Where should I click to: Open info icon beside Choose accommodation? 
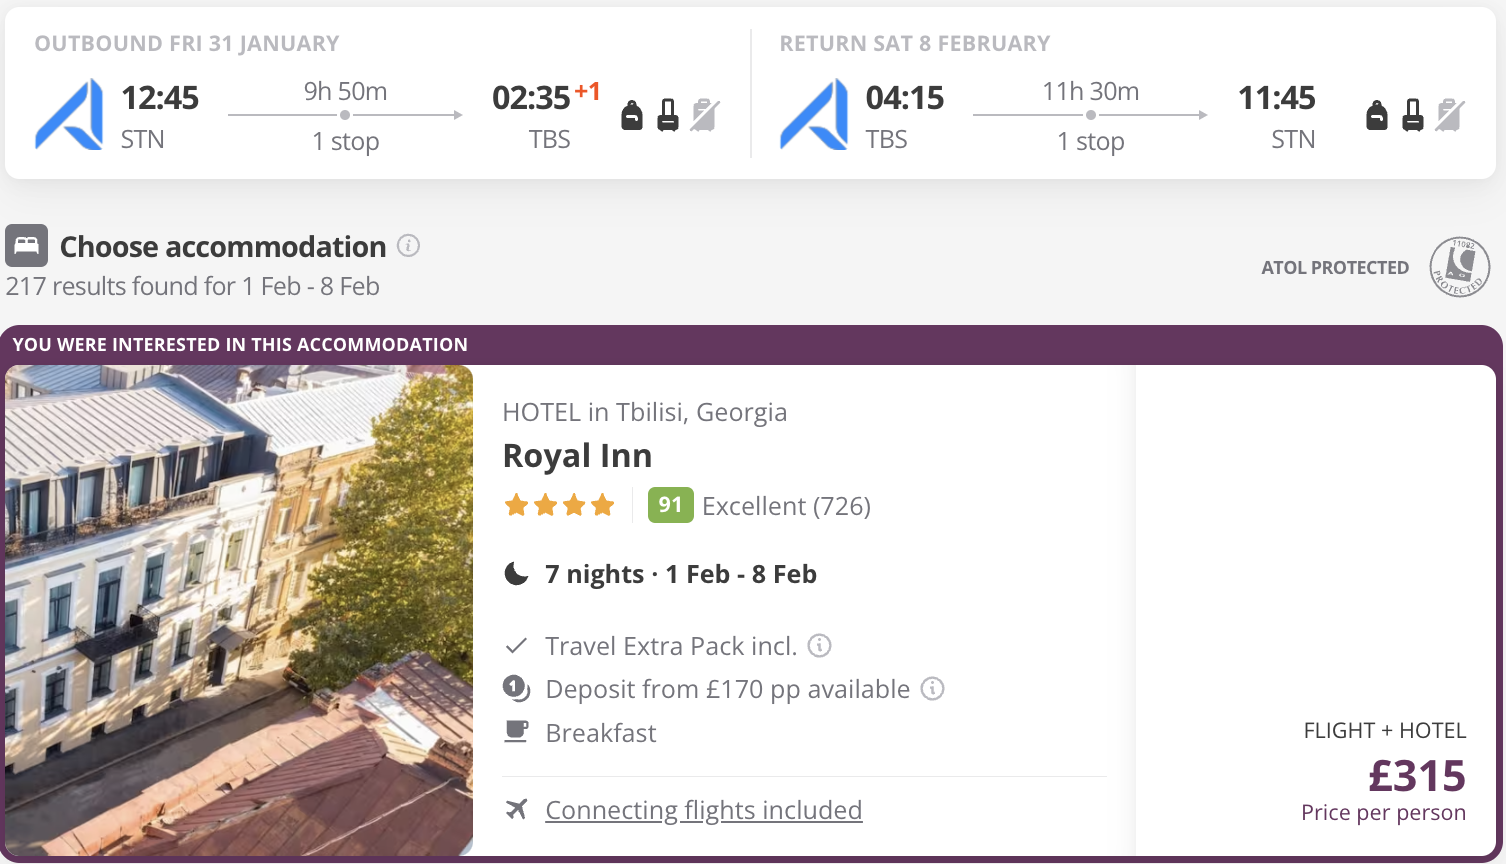tap(408, 245)
